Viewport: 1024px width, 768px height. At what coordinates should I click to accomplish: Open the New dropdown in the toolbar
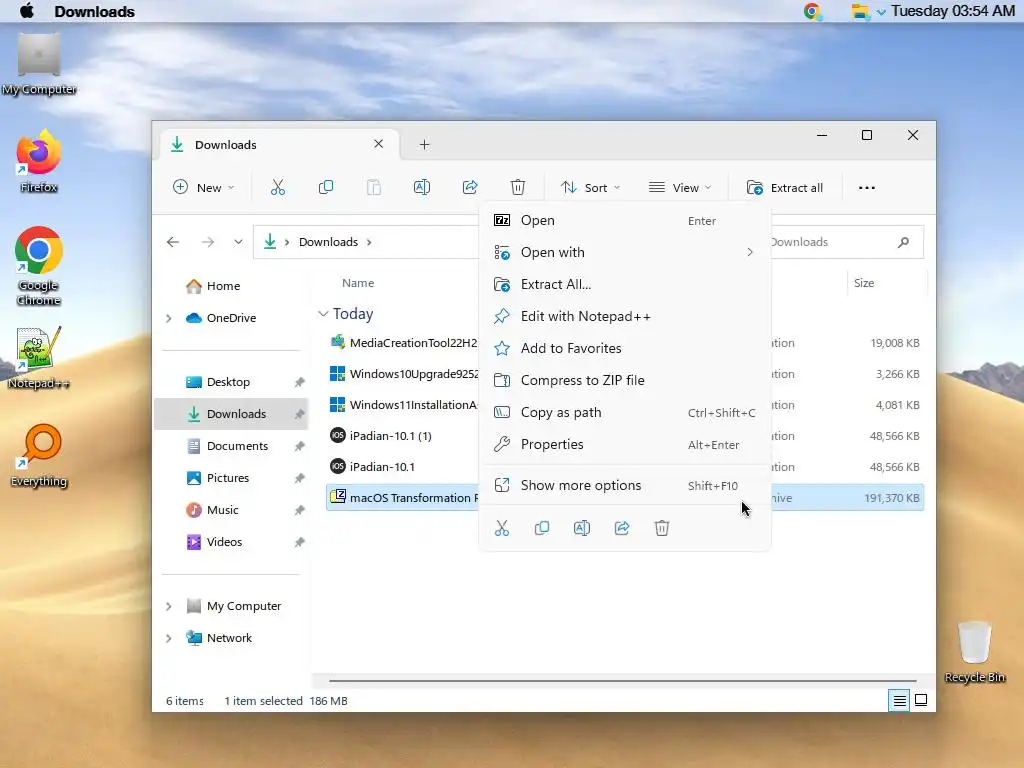(203, 187)
